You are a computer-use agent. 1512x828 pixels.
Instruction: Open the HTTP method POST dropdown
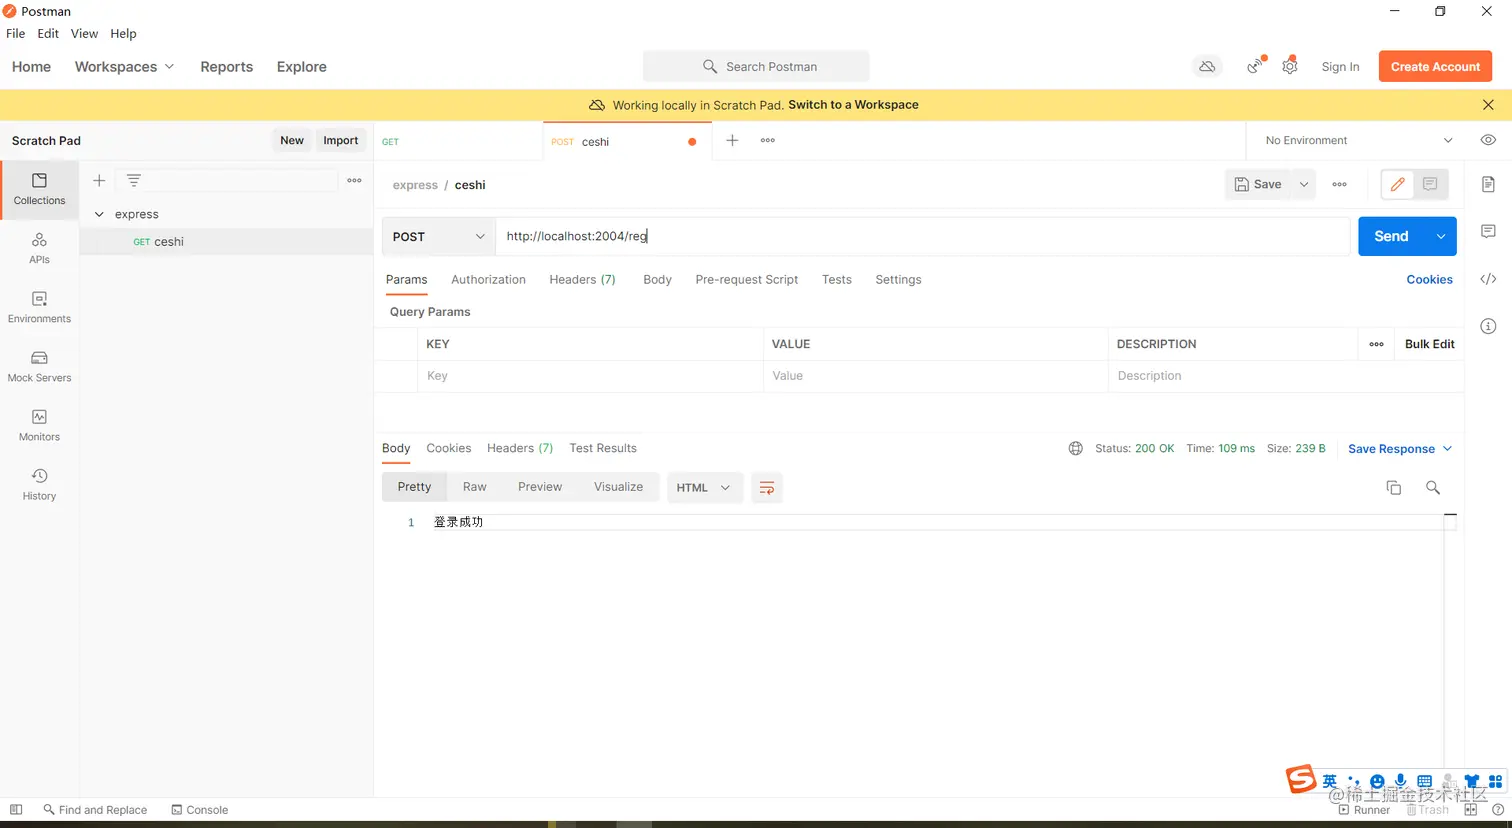[x=438, y=236]
